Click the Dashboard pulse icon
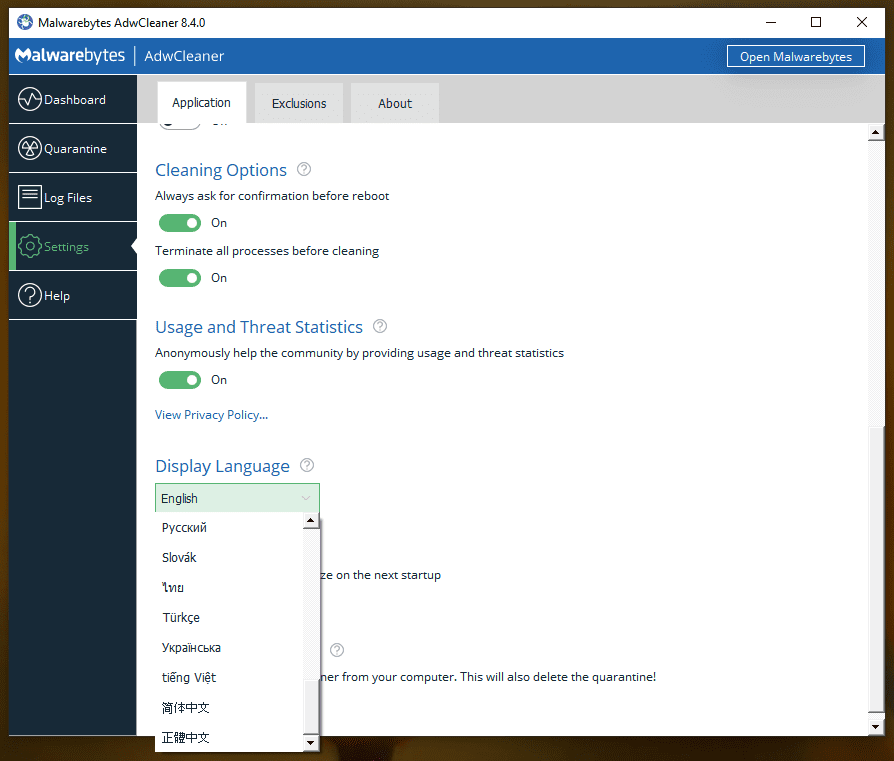This screenshot has height=761, width=894. (x=30, y=99)
